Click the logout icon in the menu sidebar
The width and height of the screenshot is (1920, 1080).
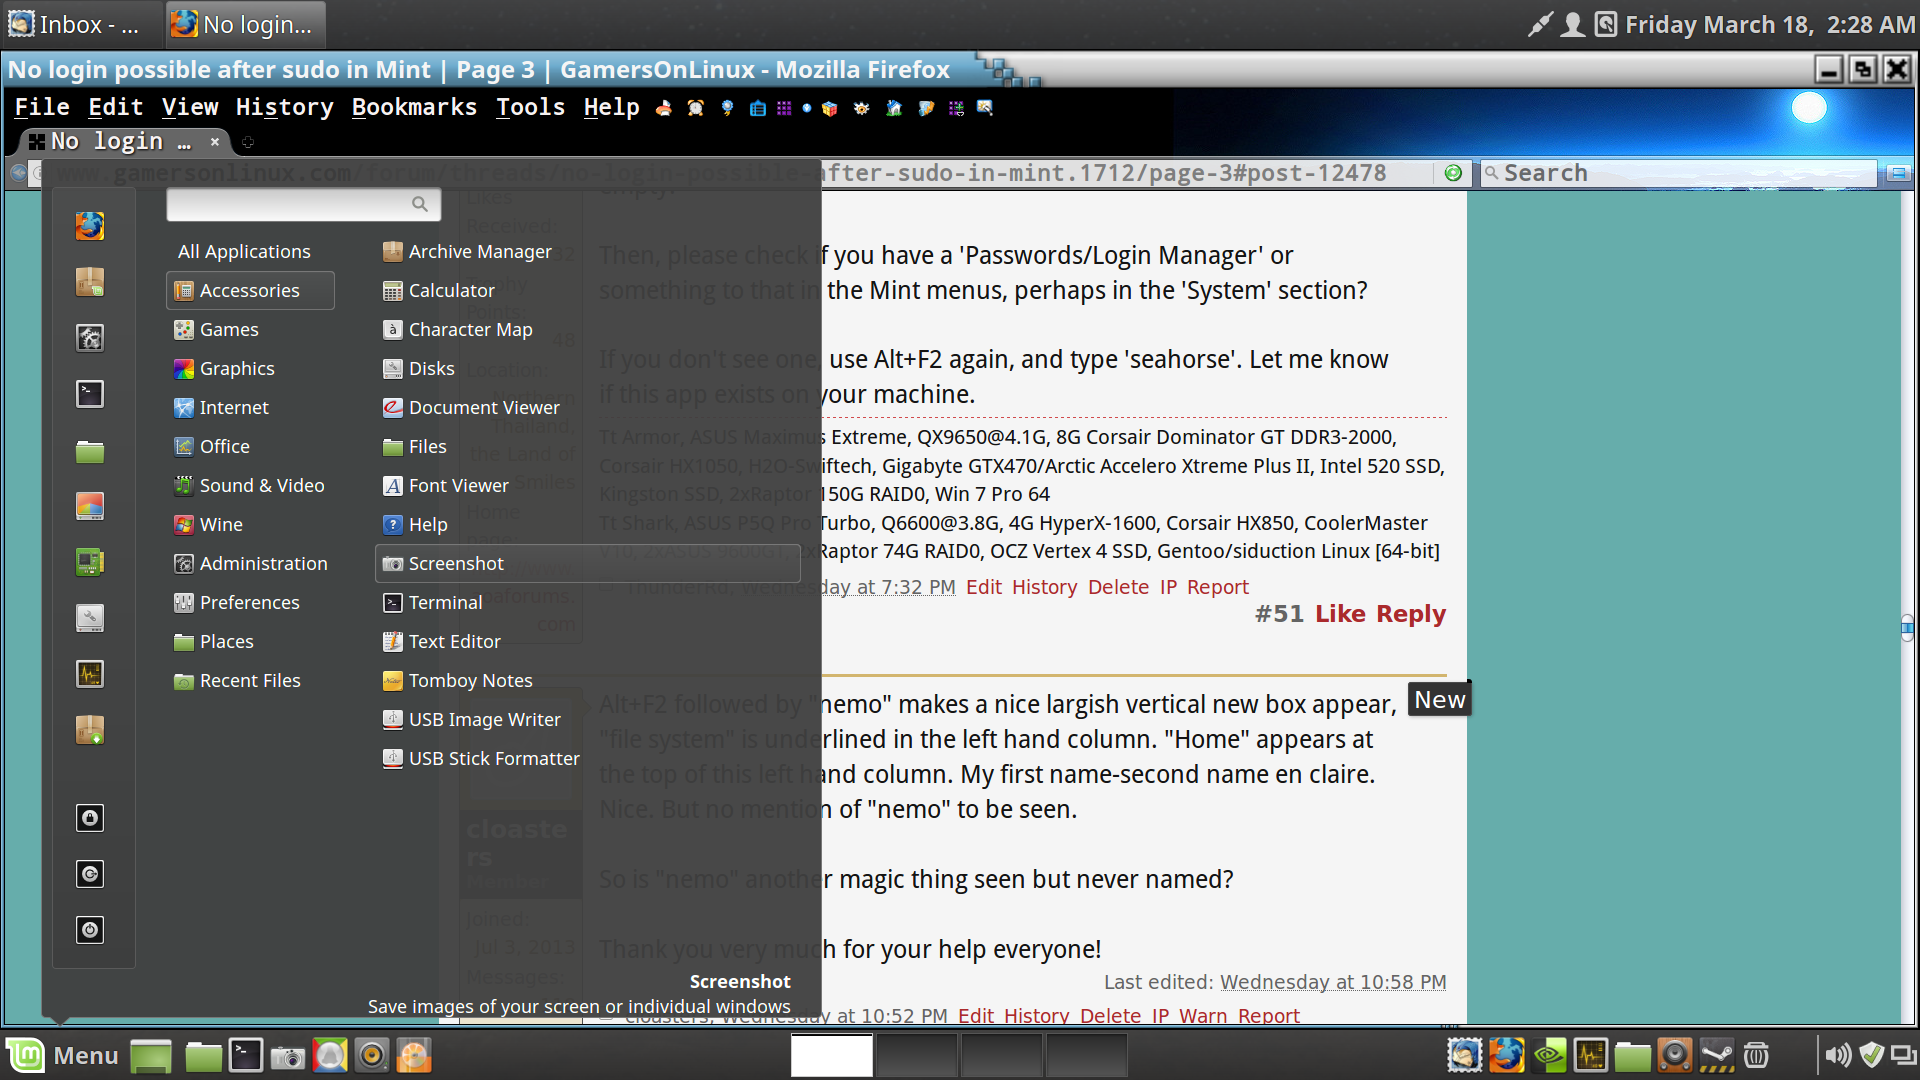click(x=90, y=874)
